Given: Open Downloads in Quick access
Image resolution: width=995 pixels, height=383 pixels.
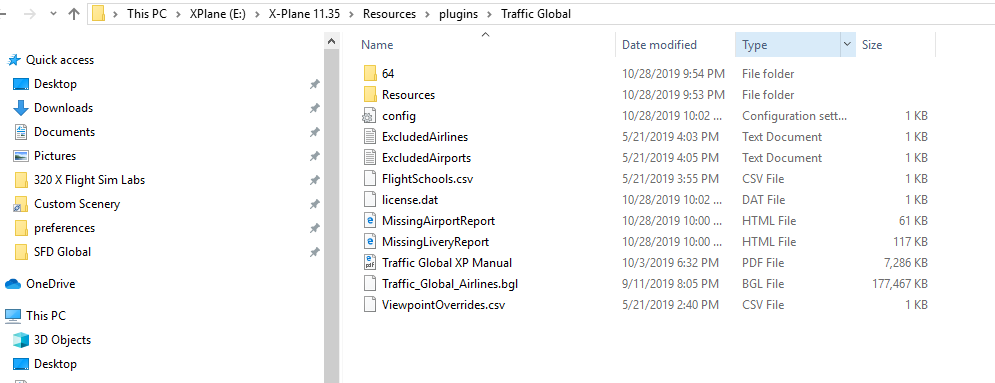Looking at the screenshot, I should (63, 108).
